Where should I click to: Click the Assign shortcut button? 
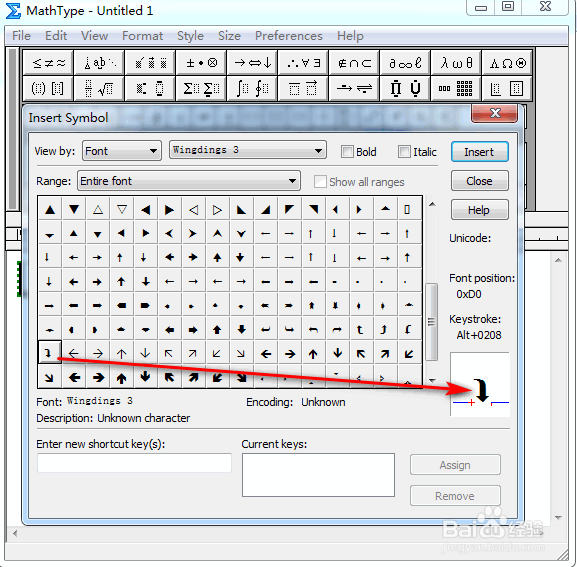(x=455, y=465)
